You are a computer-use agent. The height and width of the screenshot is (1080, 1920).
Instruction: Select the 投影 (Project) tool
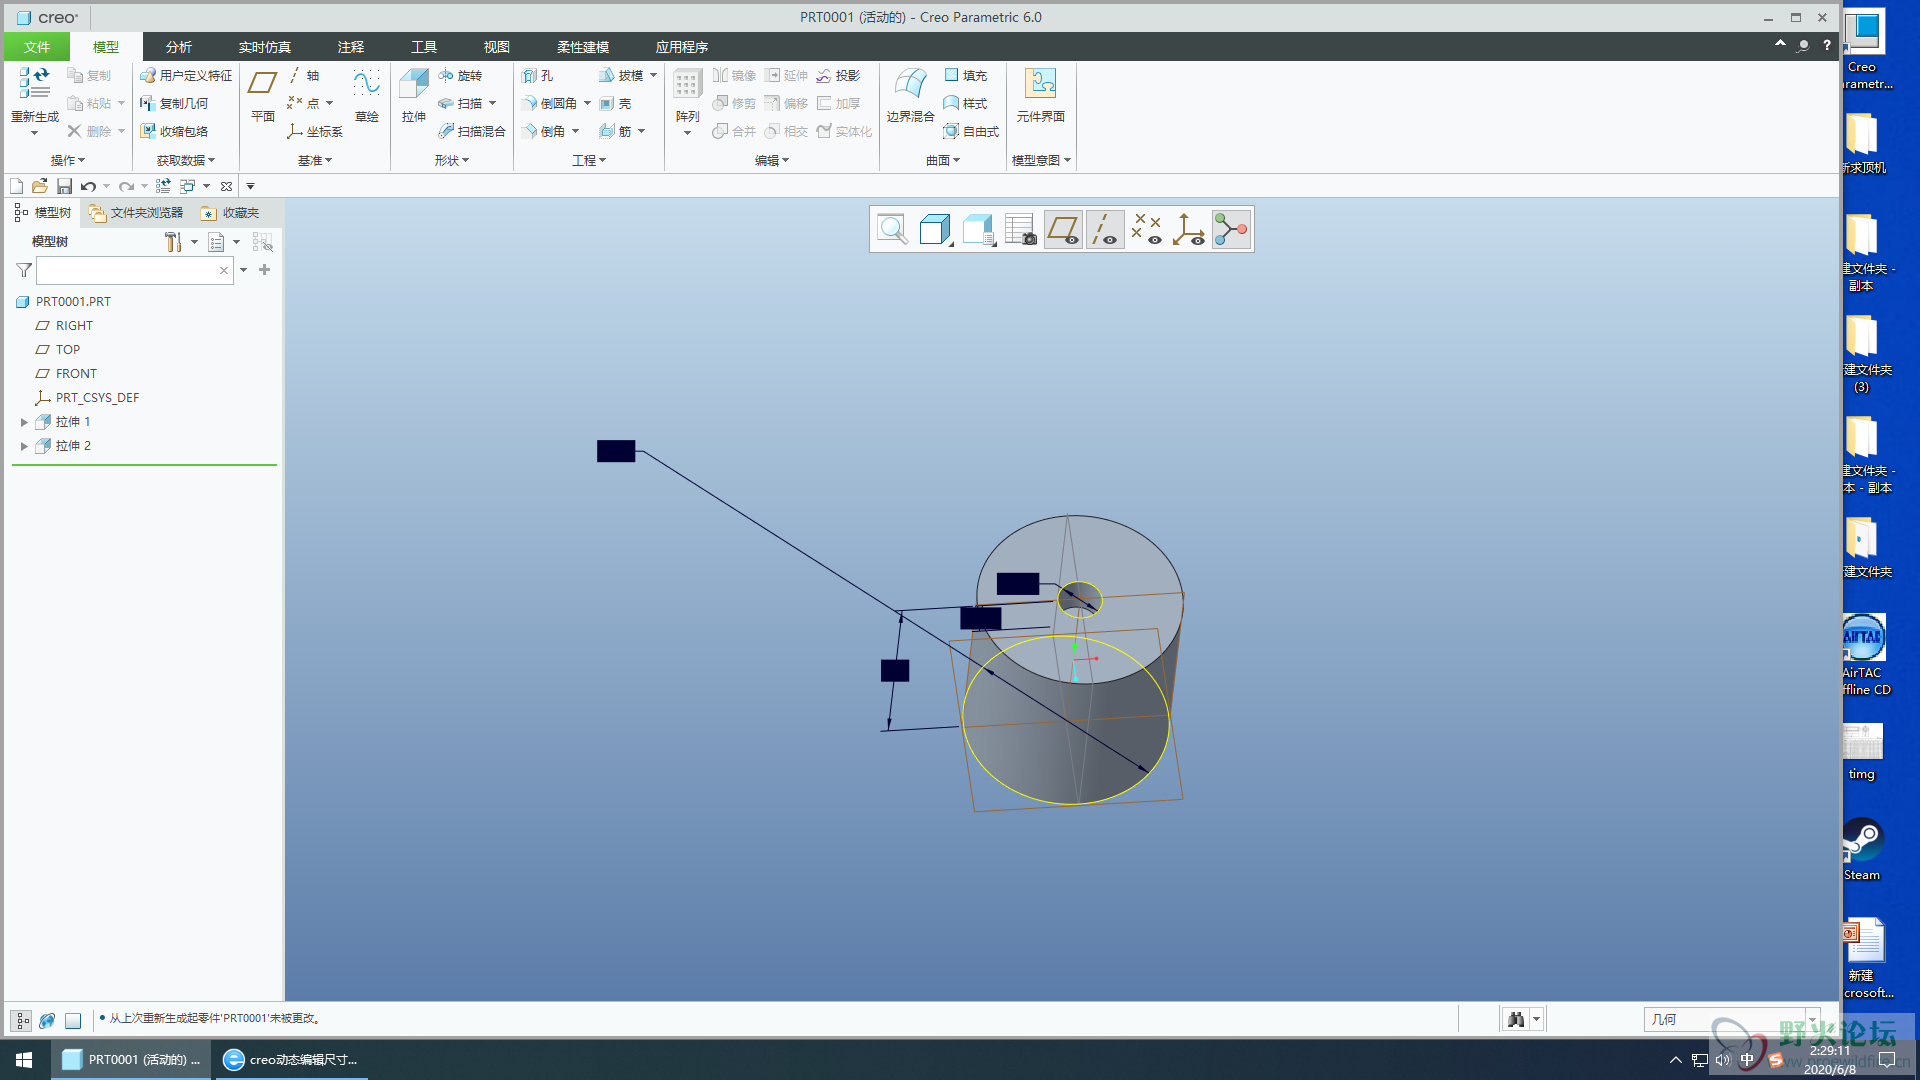pos(838,75)
